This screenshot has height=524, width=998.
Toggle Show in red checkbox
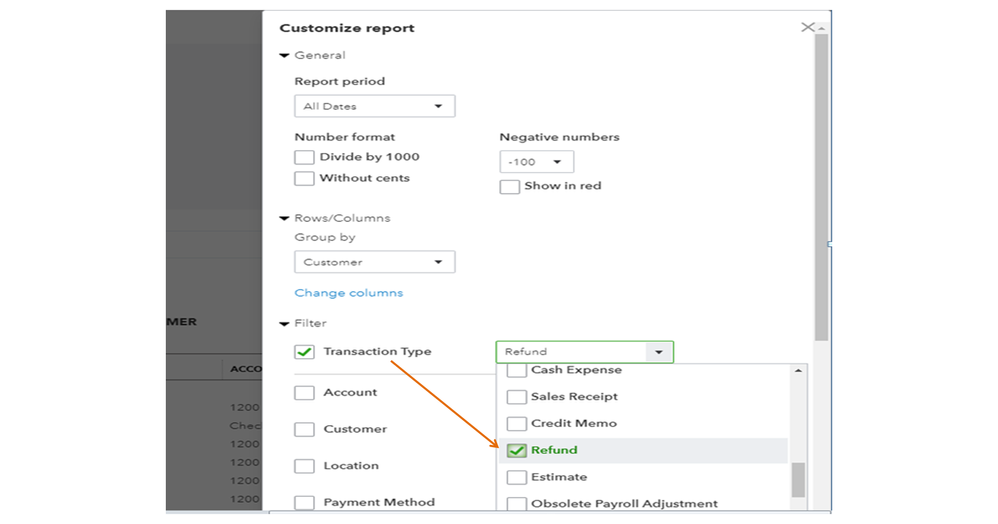510,186
